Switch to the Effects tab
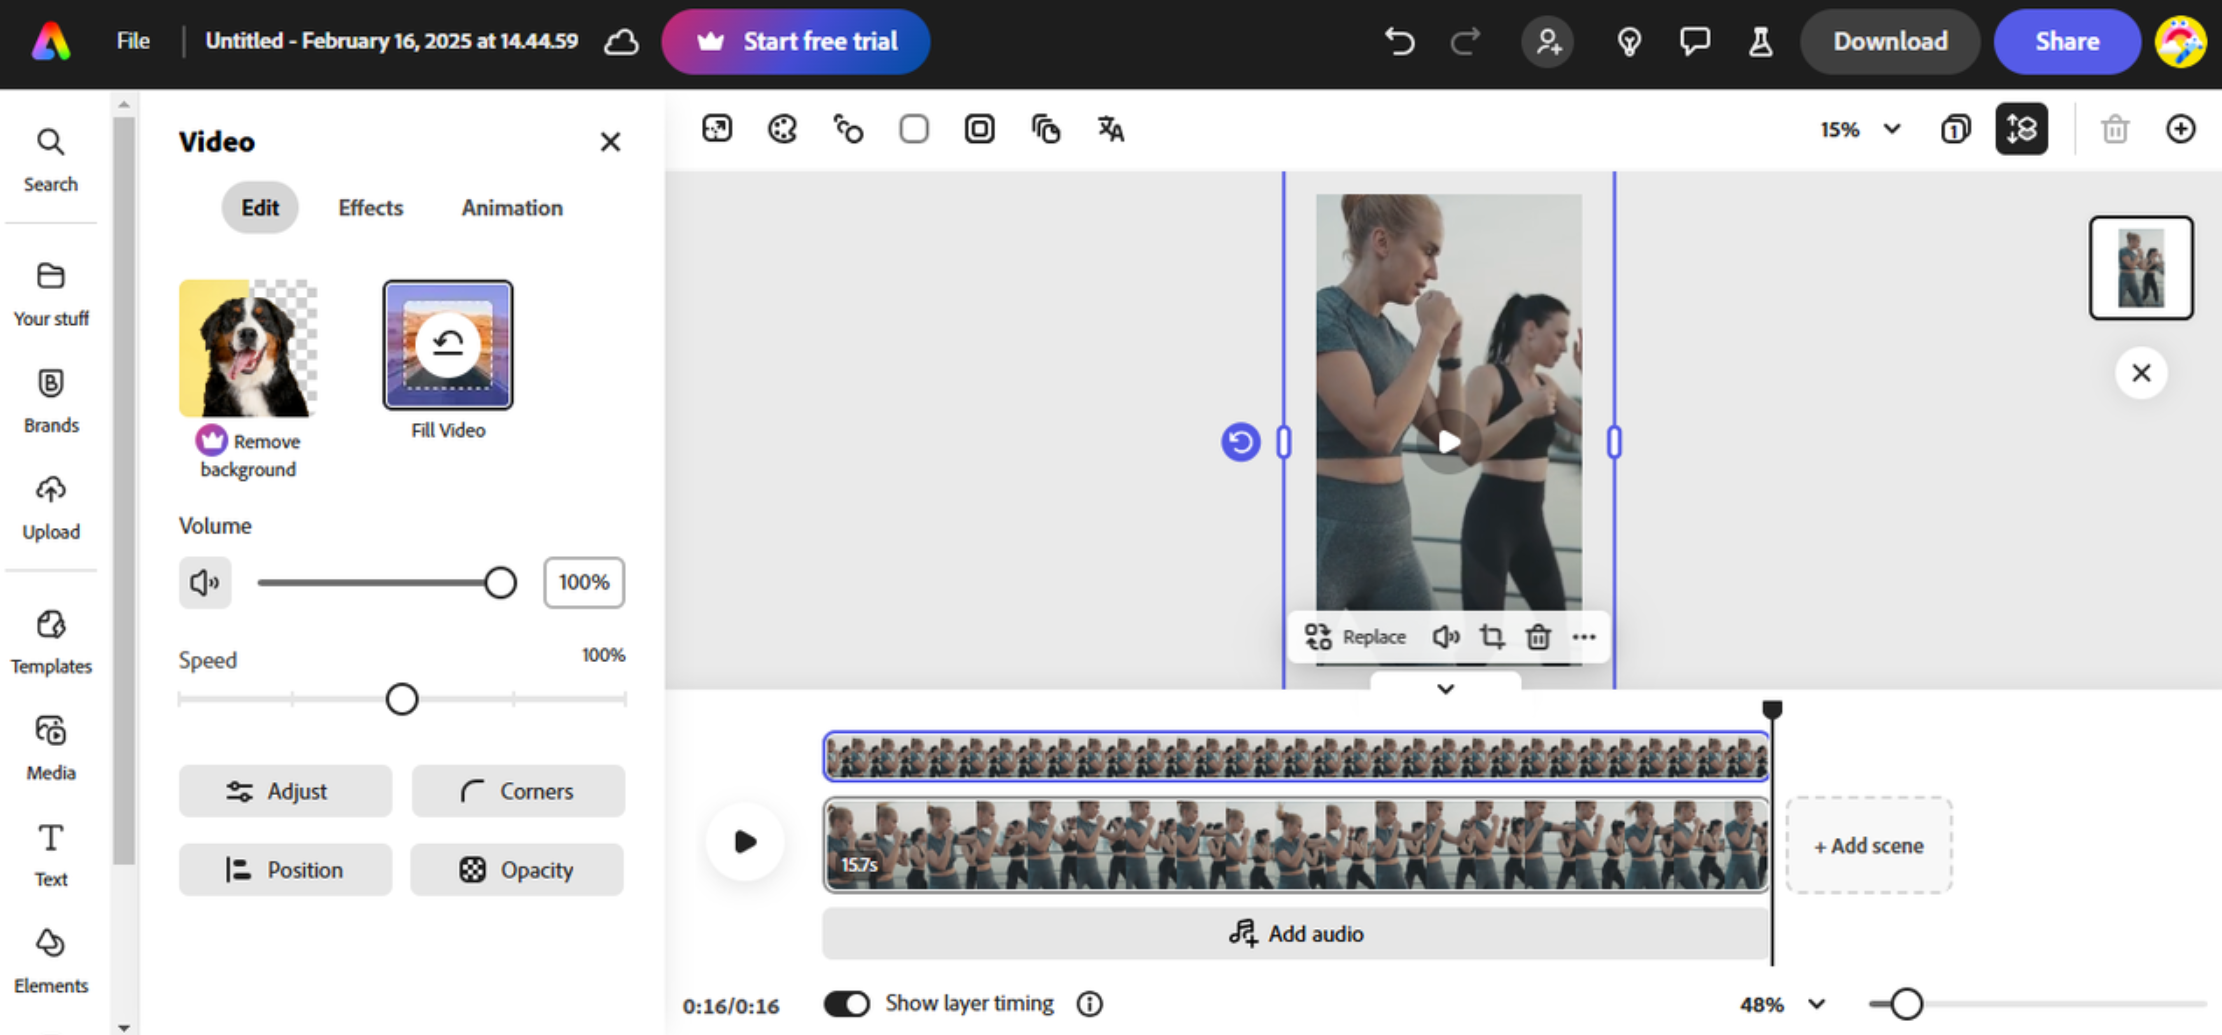 (x=370, y=208)
